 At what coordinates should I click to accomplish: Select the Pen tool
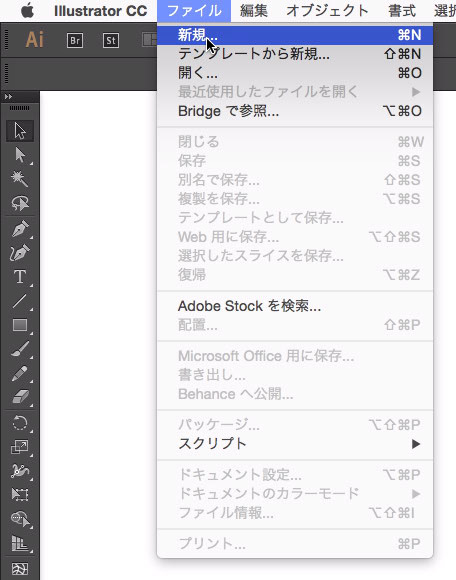(20, 229)
